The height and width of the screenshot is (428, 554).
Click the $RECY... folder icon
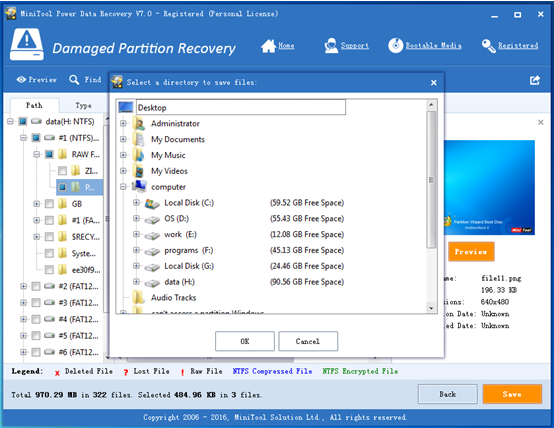[x=63, y=236]
